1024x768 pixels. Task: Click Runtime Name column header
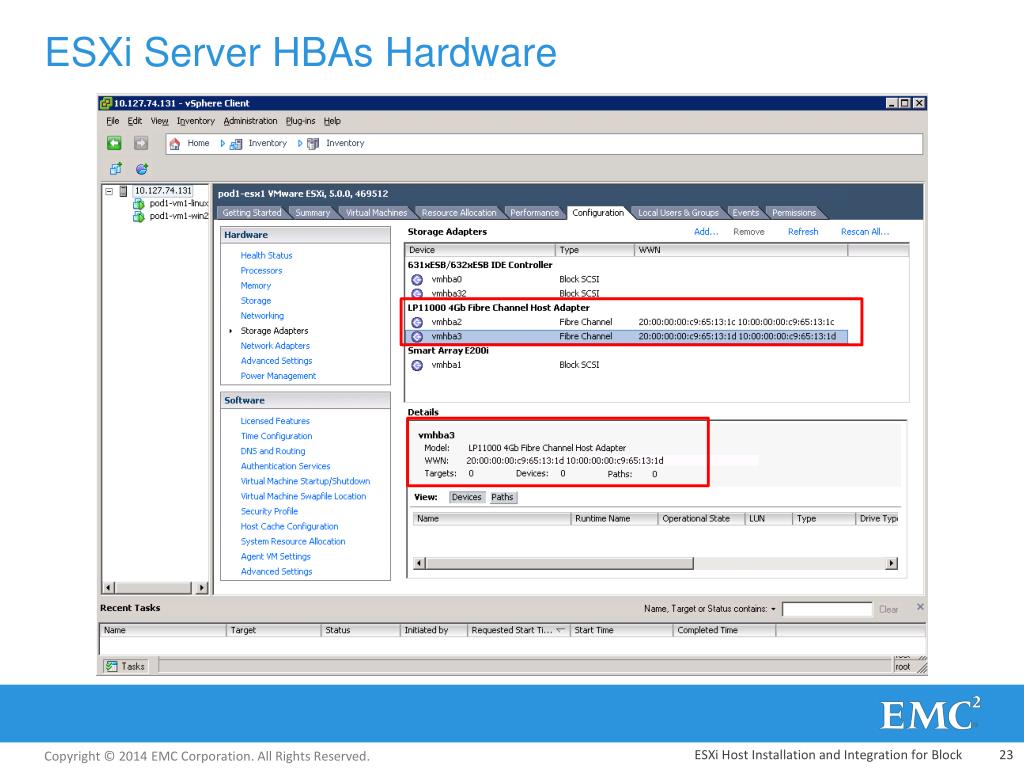click(x=614, y=519)
